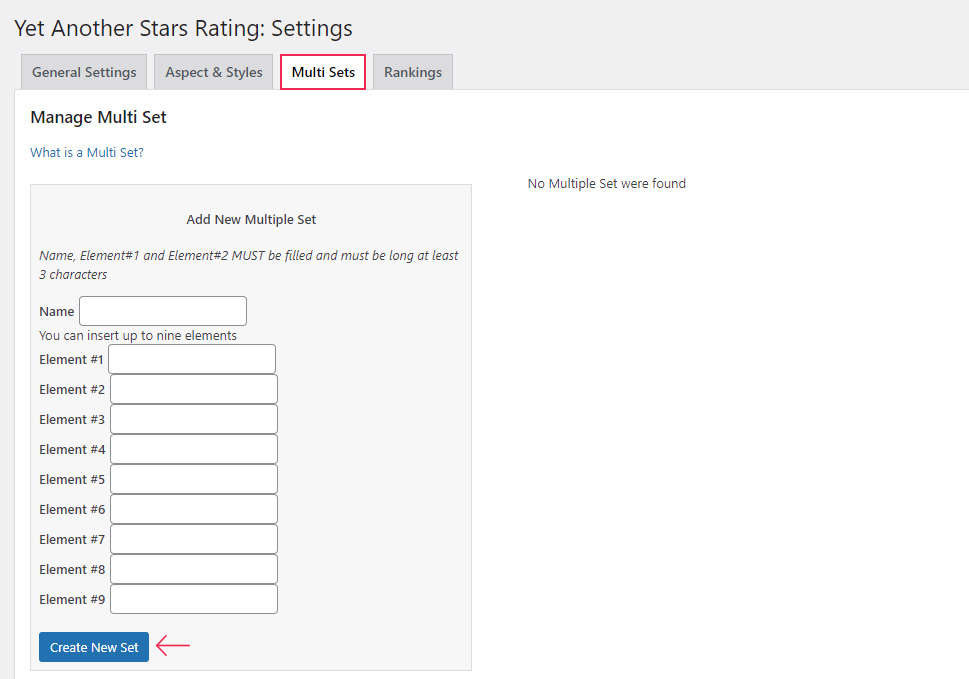Focus the Element #6 input

[x=194, y=509]
